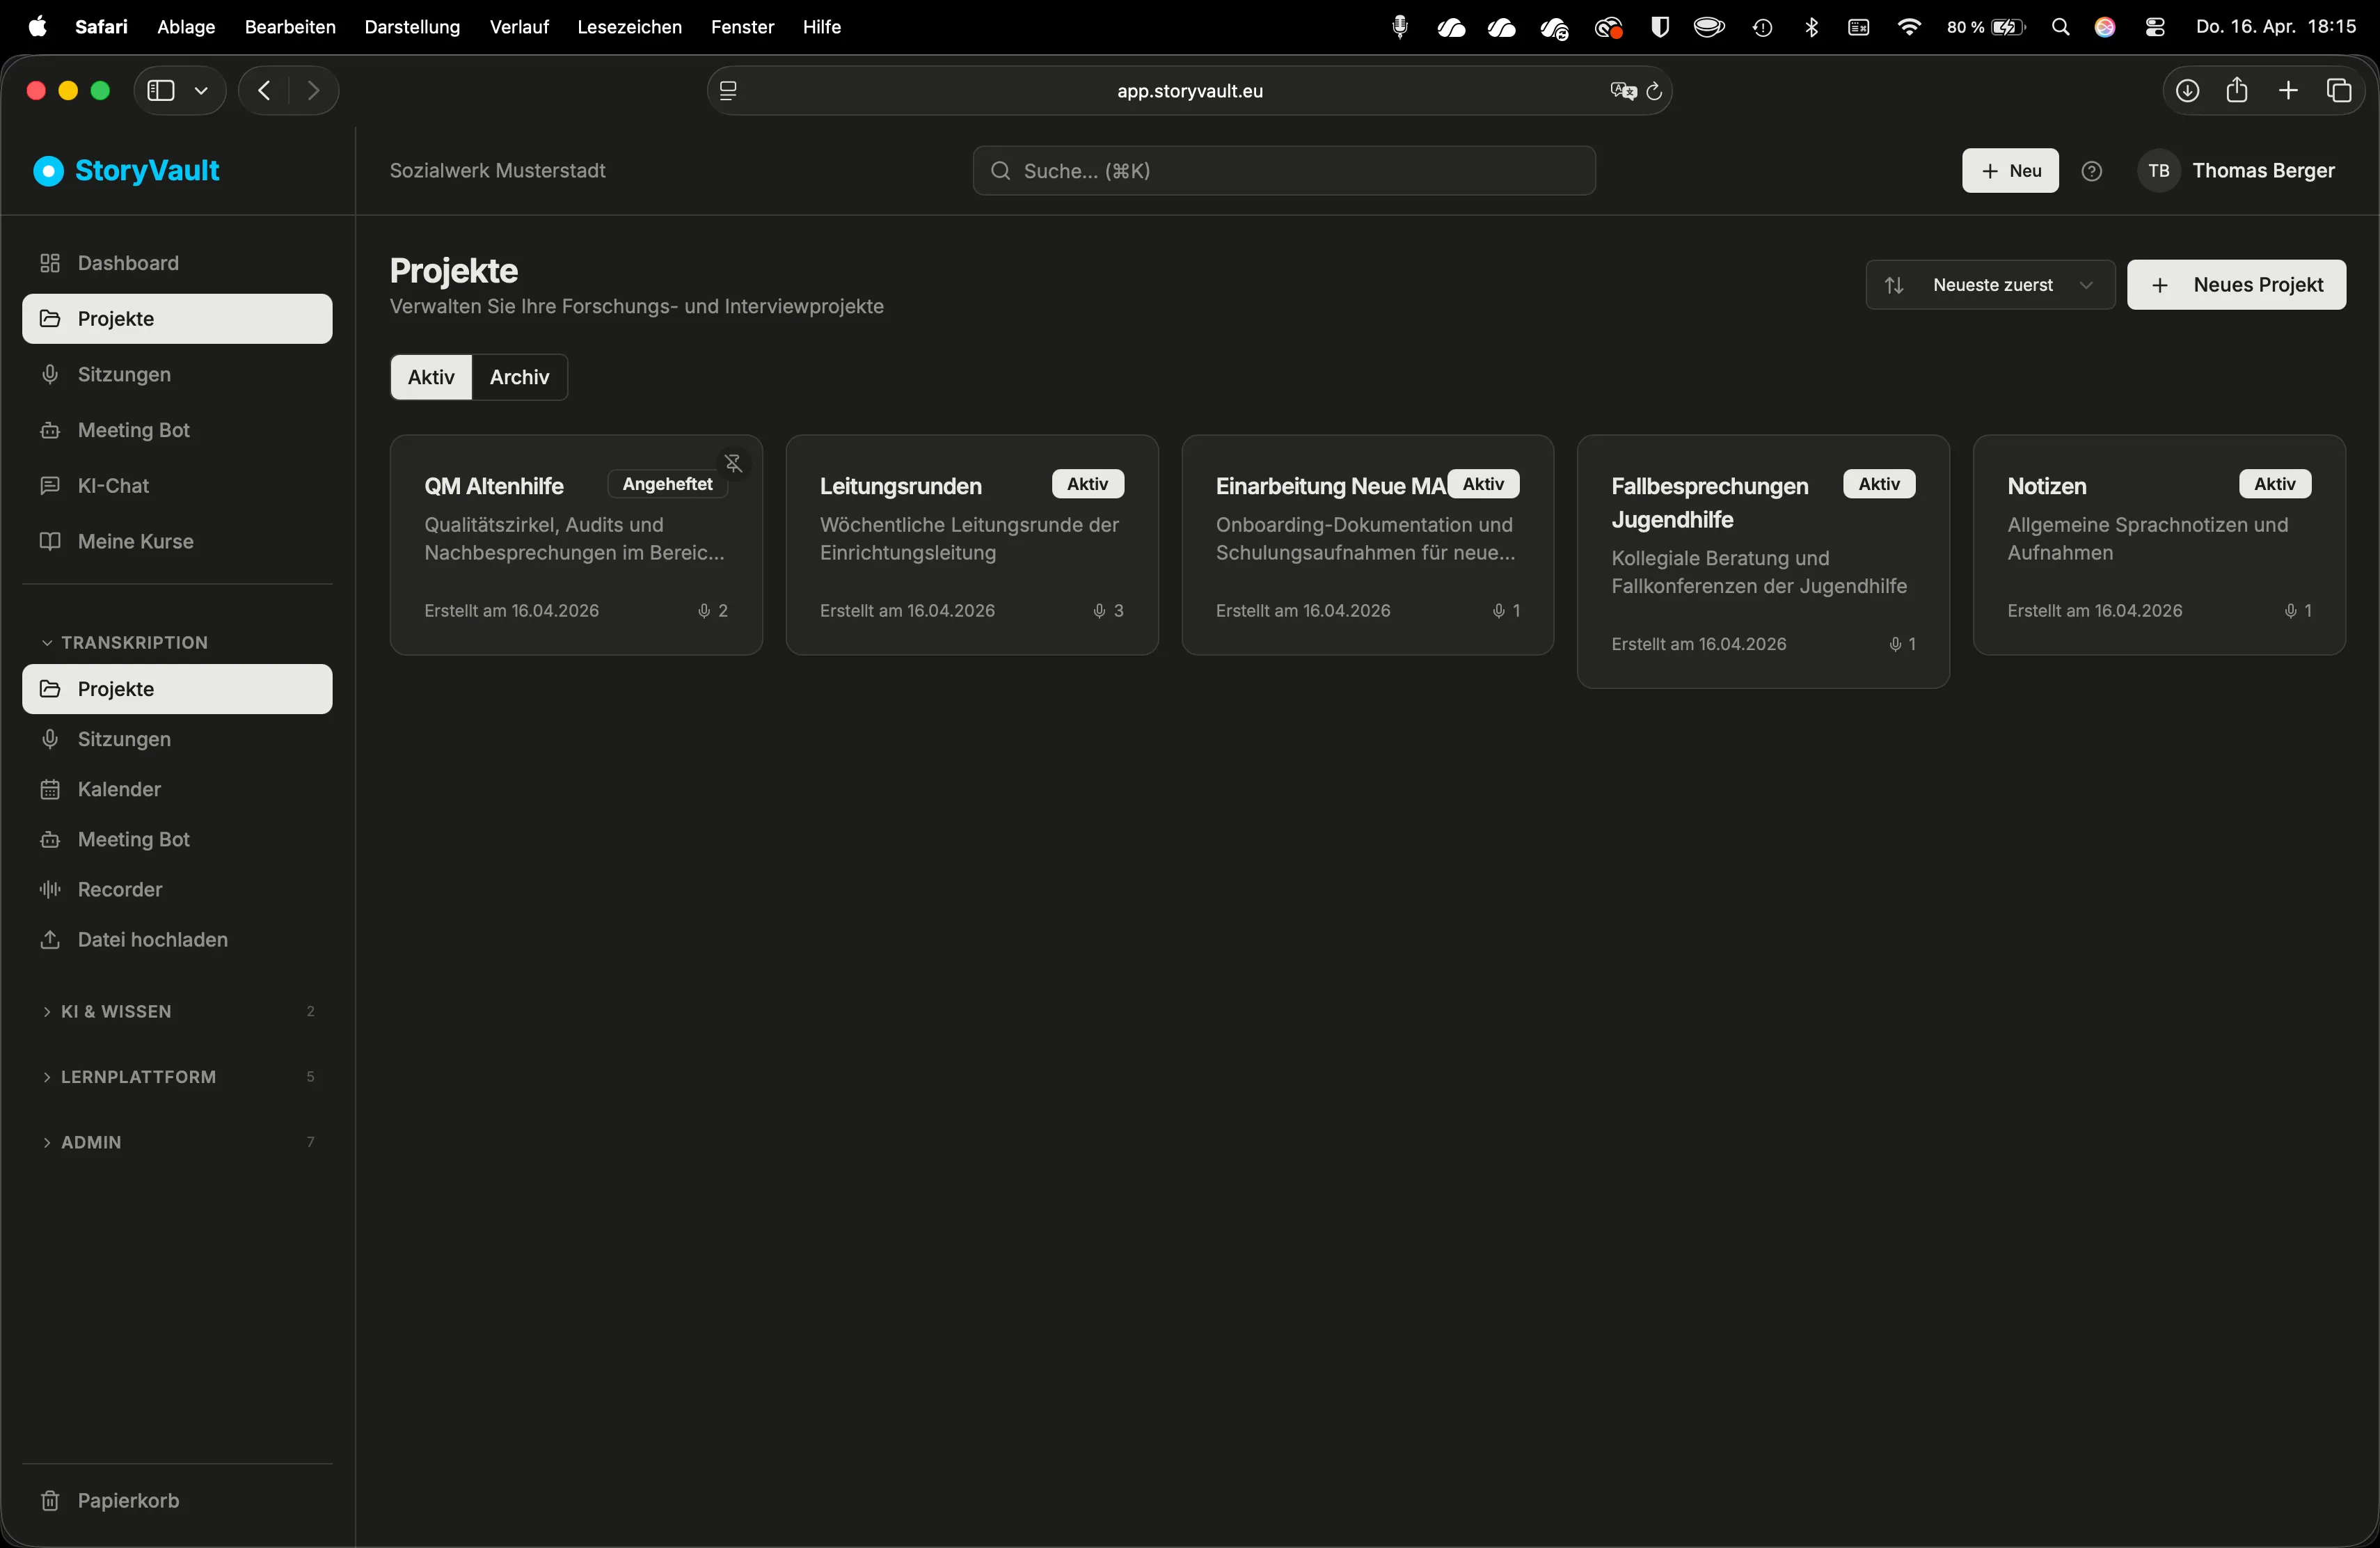
Task: Open Datei hochladen in the sidebar
Action: click(x=177, y=939)
